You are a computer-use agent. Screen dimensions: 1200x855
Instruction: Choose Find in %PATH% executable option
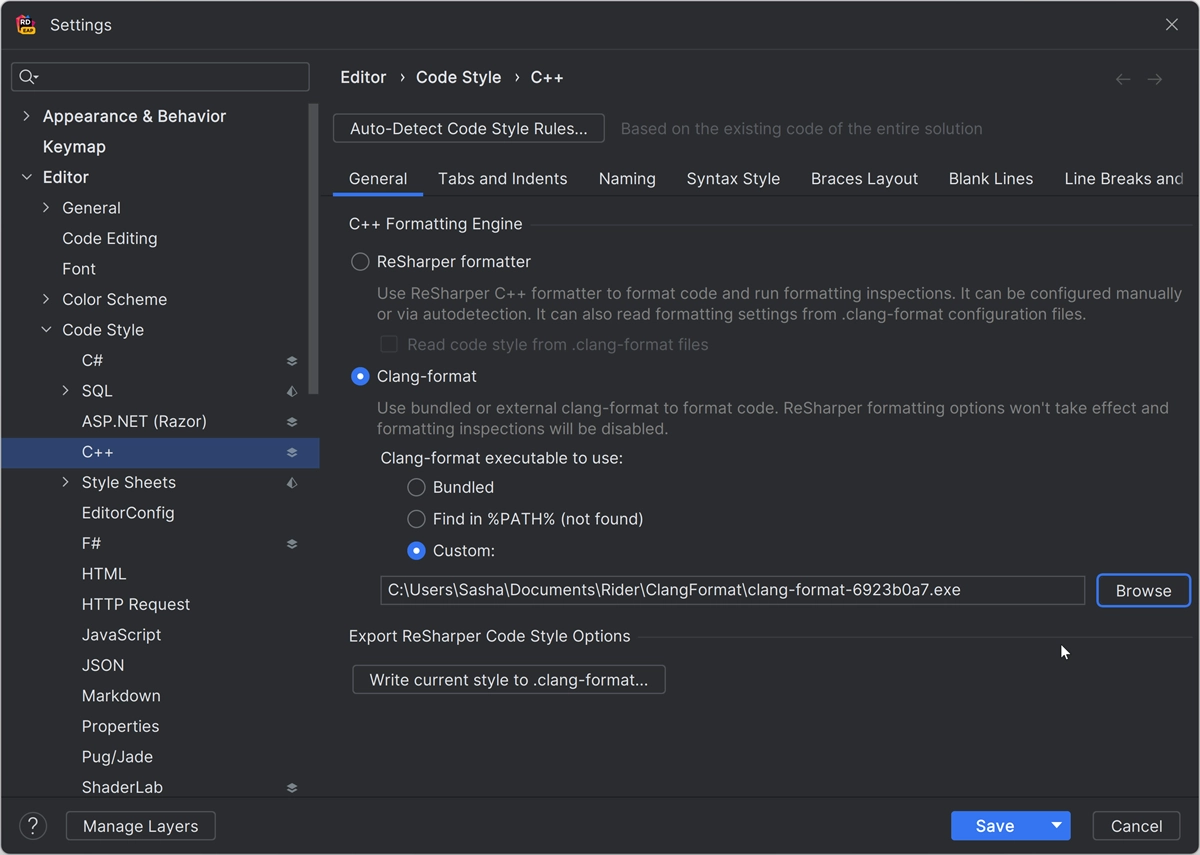(x=416, y=519)
